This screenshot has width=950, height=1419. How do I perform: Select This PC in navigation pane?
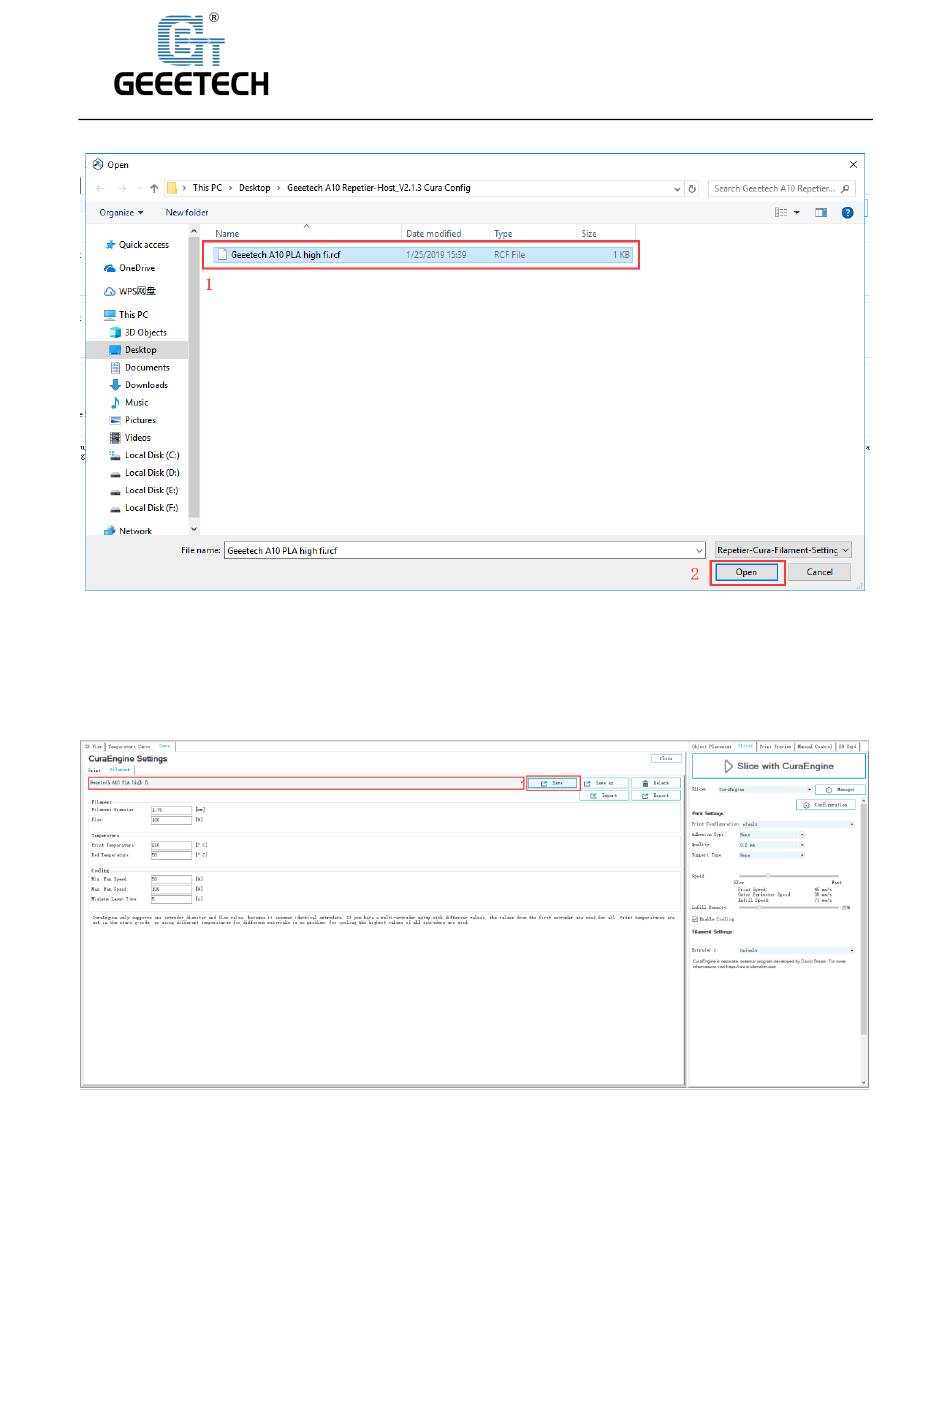pyautogui.click(x=126, y=314)
